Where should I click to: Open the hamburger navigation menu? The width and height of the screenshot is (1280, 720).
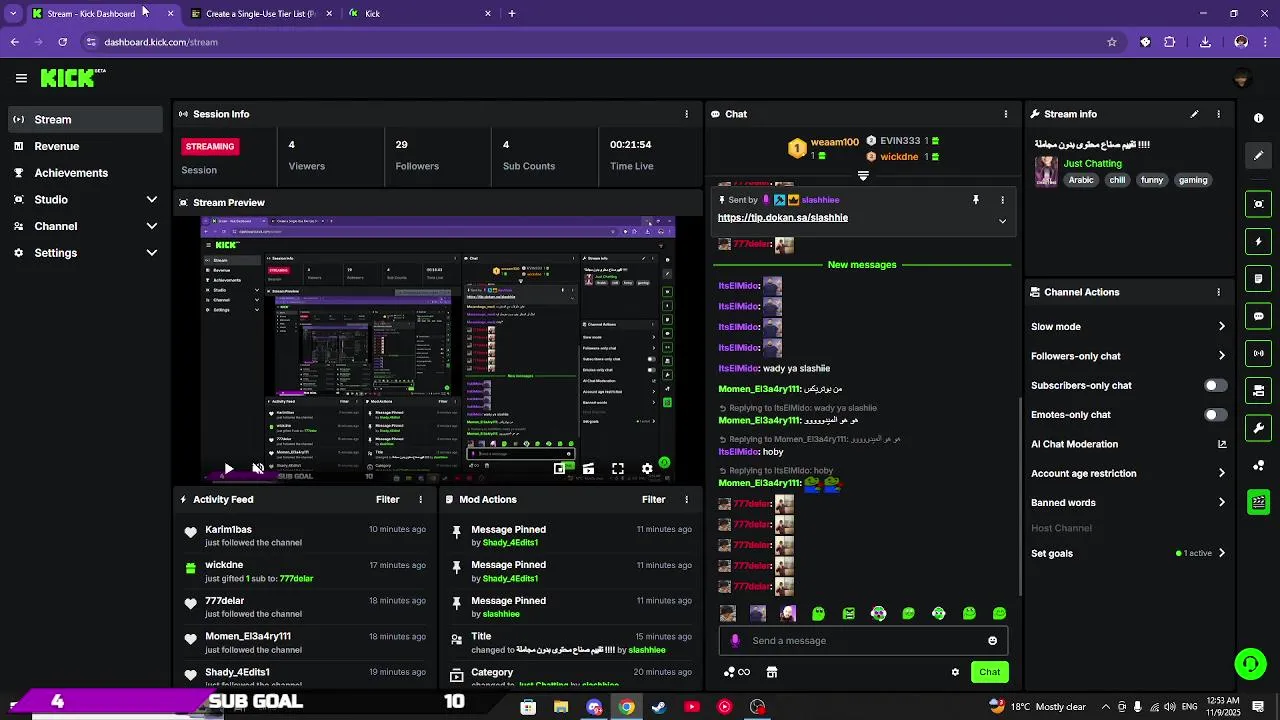(21, 78)
